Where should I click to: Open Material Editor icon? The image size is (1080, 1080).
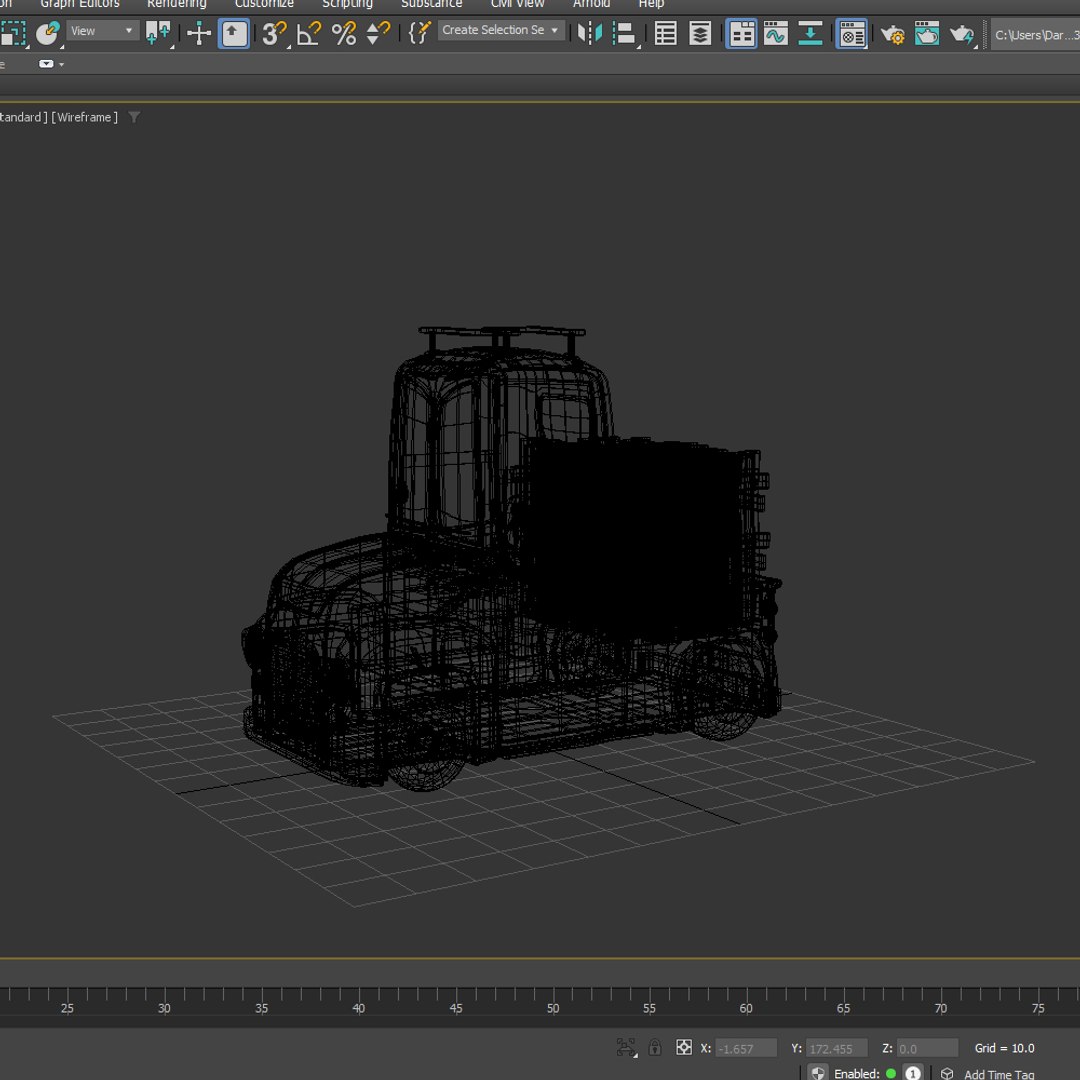tap(851, 34)
